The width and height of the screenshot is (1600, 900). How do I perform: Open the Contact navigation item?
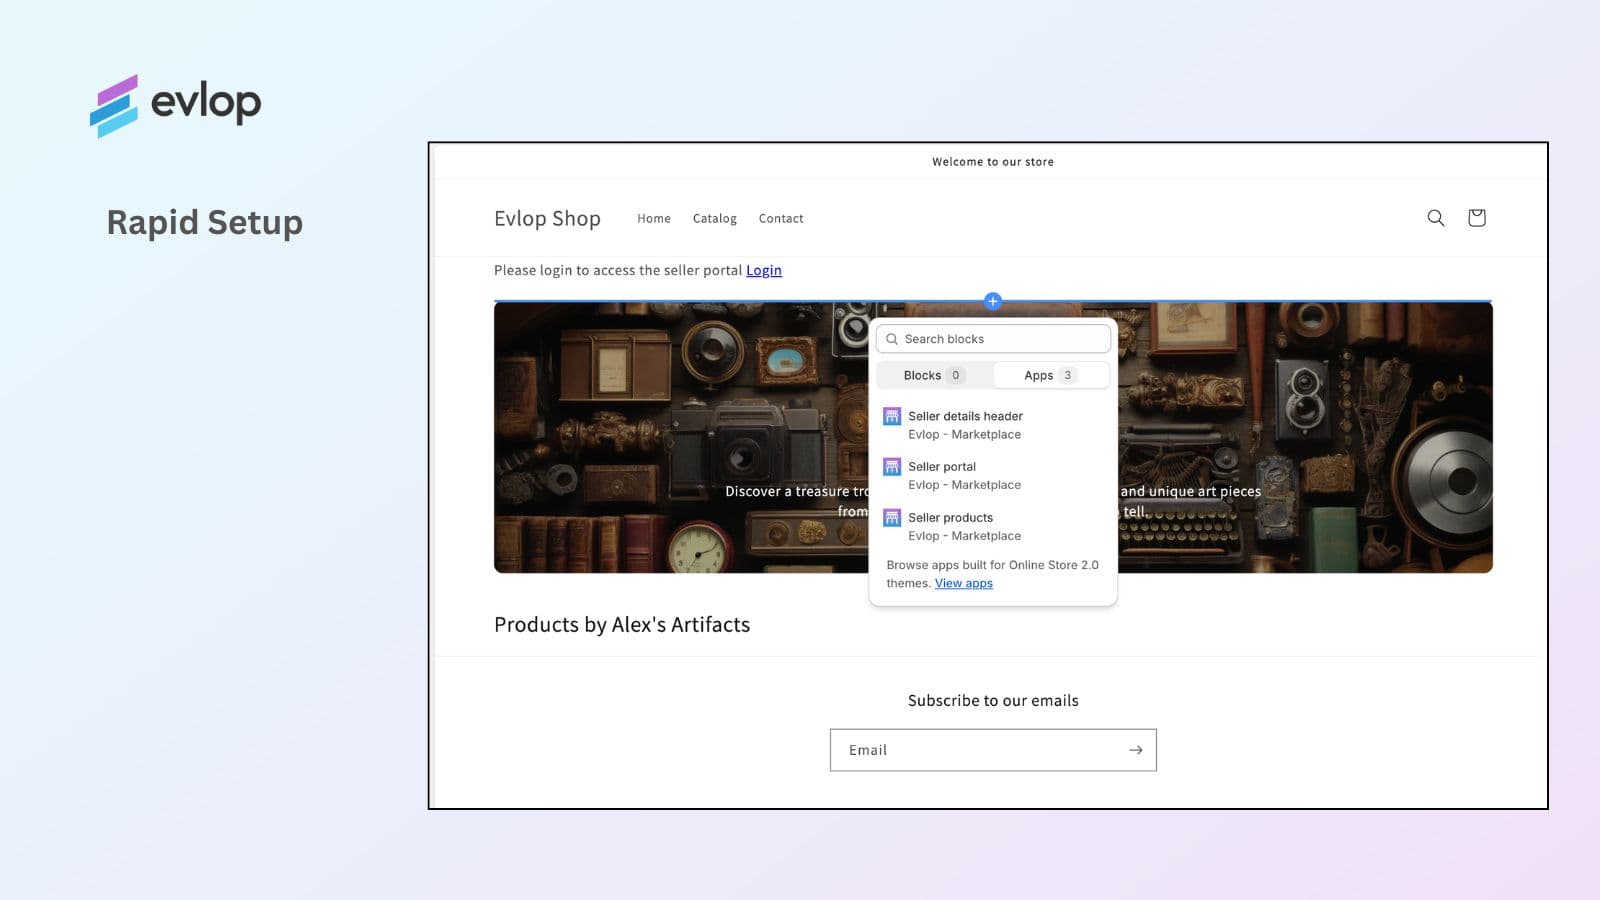pos(780,219)
